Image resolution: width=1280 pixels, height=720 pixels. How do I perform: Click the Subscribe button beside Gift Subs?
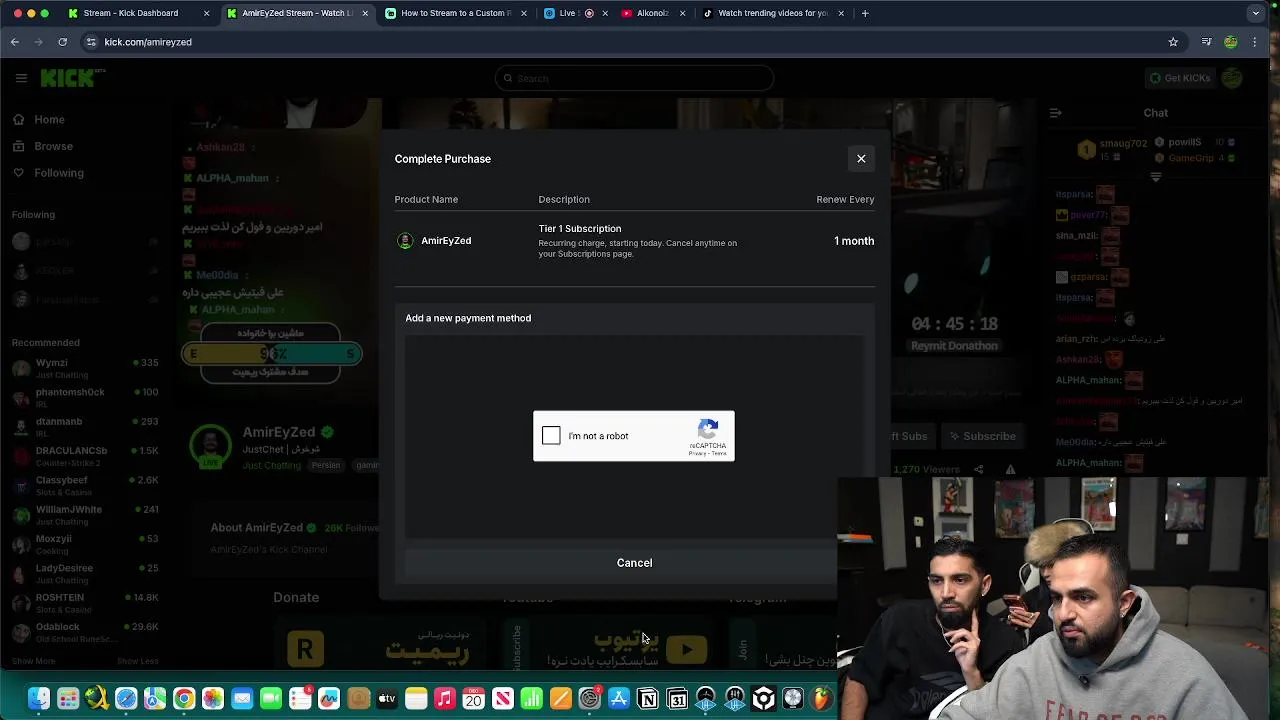(x=982, y=436)
